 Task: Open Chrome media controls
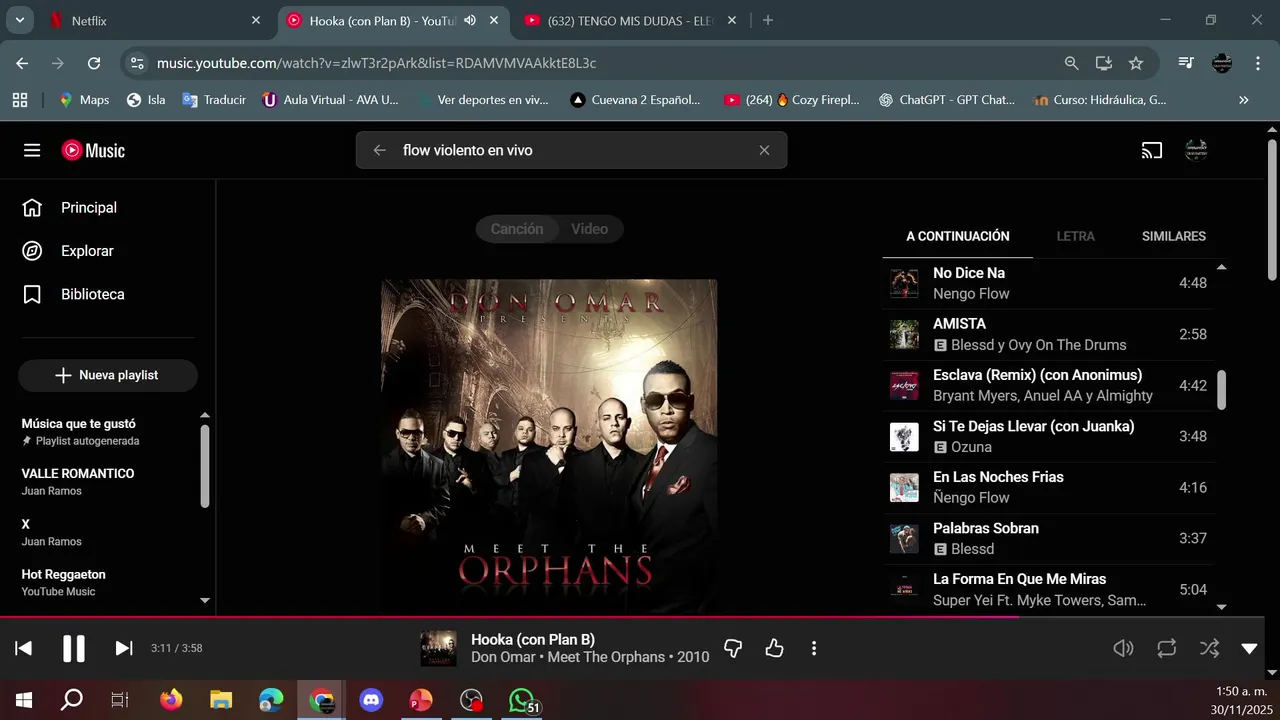pos(1186,63)
